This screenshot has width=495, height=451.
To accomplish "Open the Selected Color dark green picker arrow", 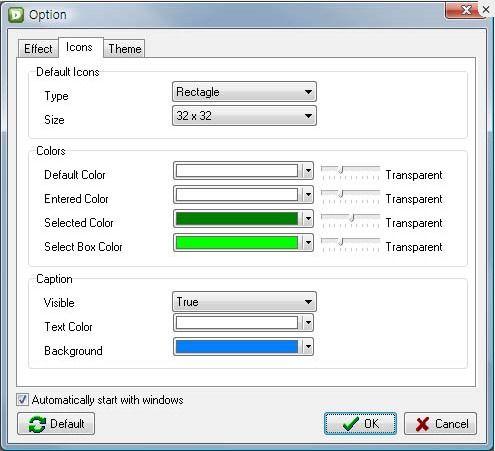I will coord(308,219).
